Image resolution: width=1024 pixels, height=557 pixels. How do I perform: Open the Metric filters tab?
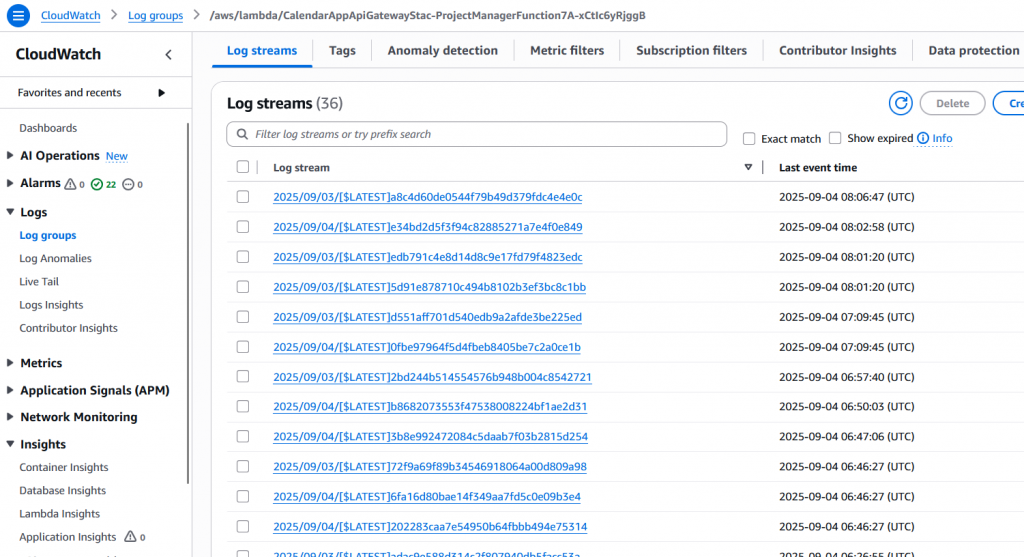click(567, 50)
